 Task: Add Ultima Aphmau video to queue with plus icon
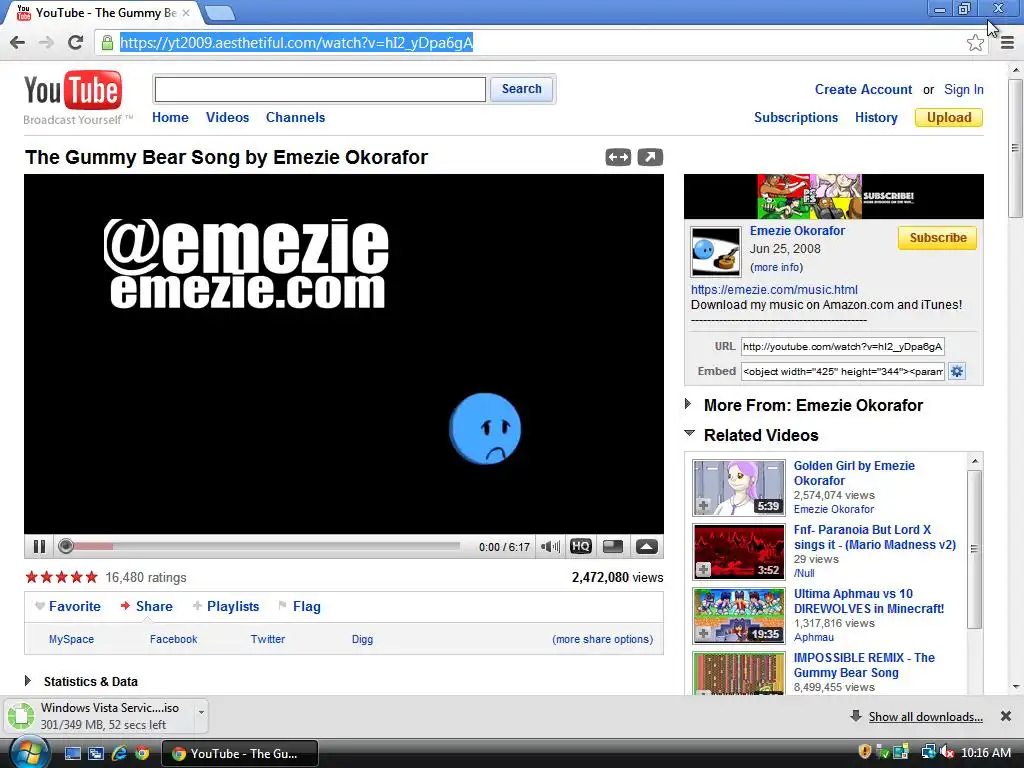(703, 633)
